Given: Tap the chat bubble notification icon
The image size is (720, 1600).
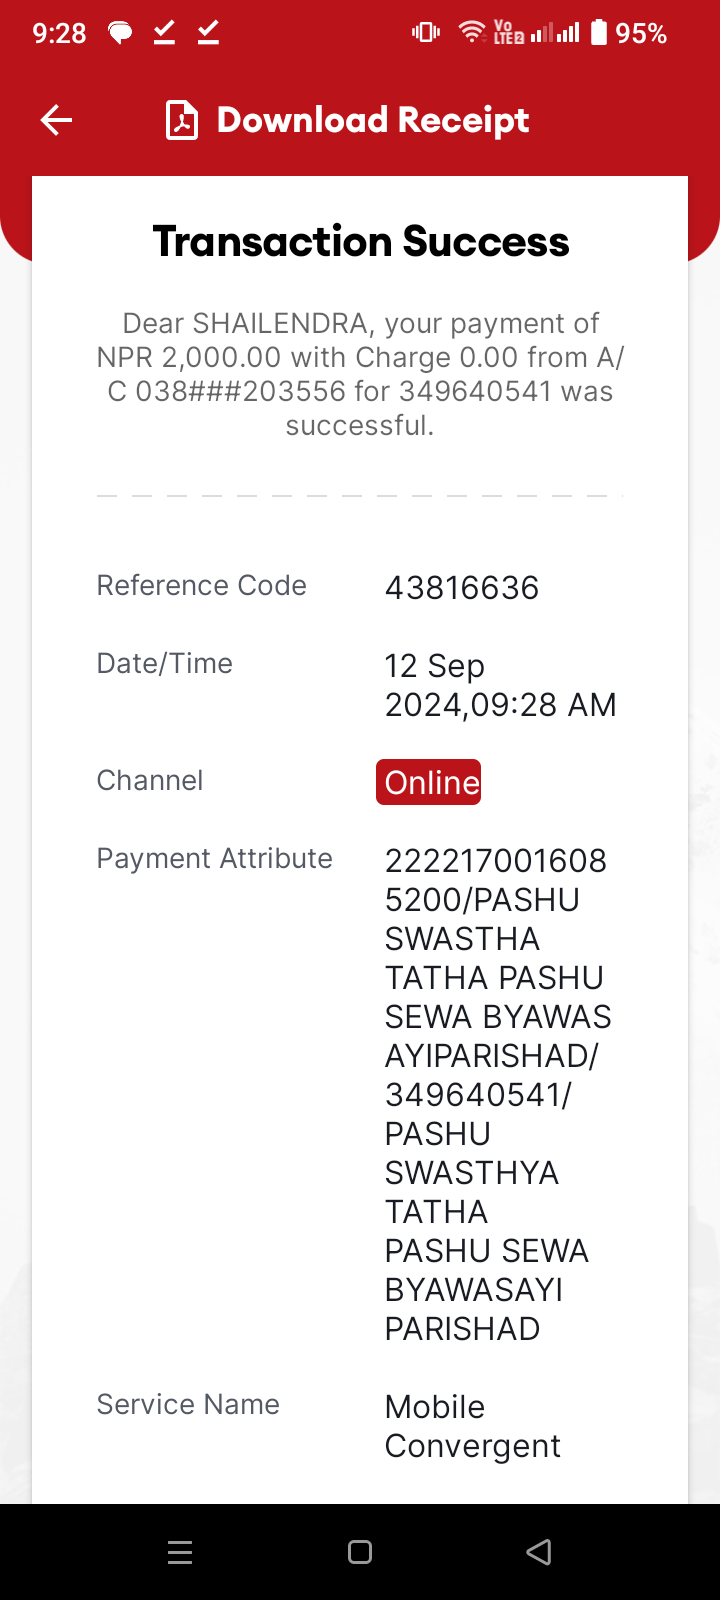Looking at the screenshot, I should pyautogui.click(x=121, y=34).
